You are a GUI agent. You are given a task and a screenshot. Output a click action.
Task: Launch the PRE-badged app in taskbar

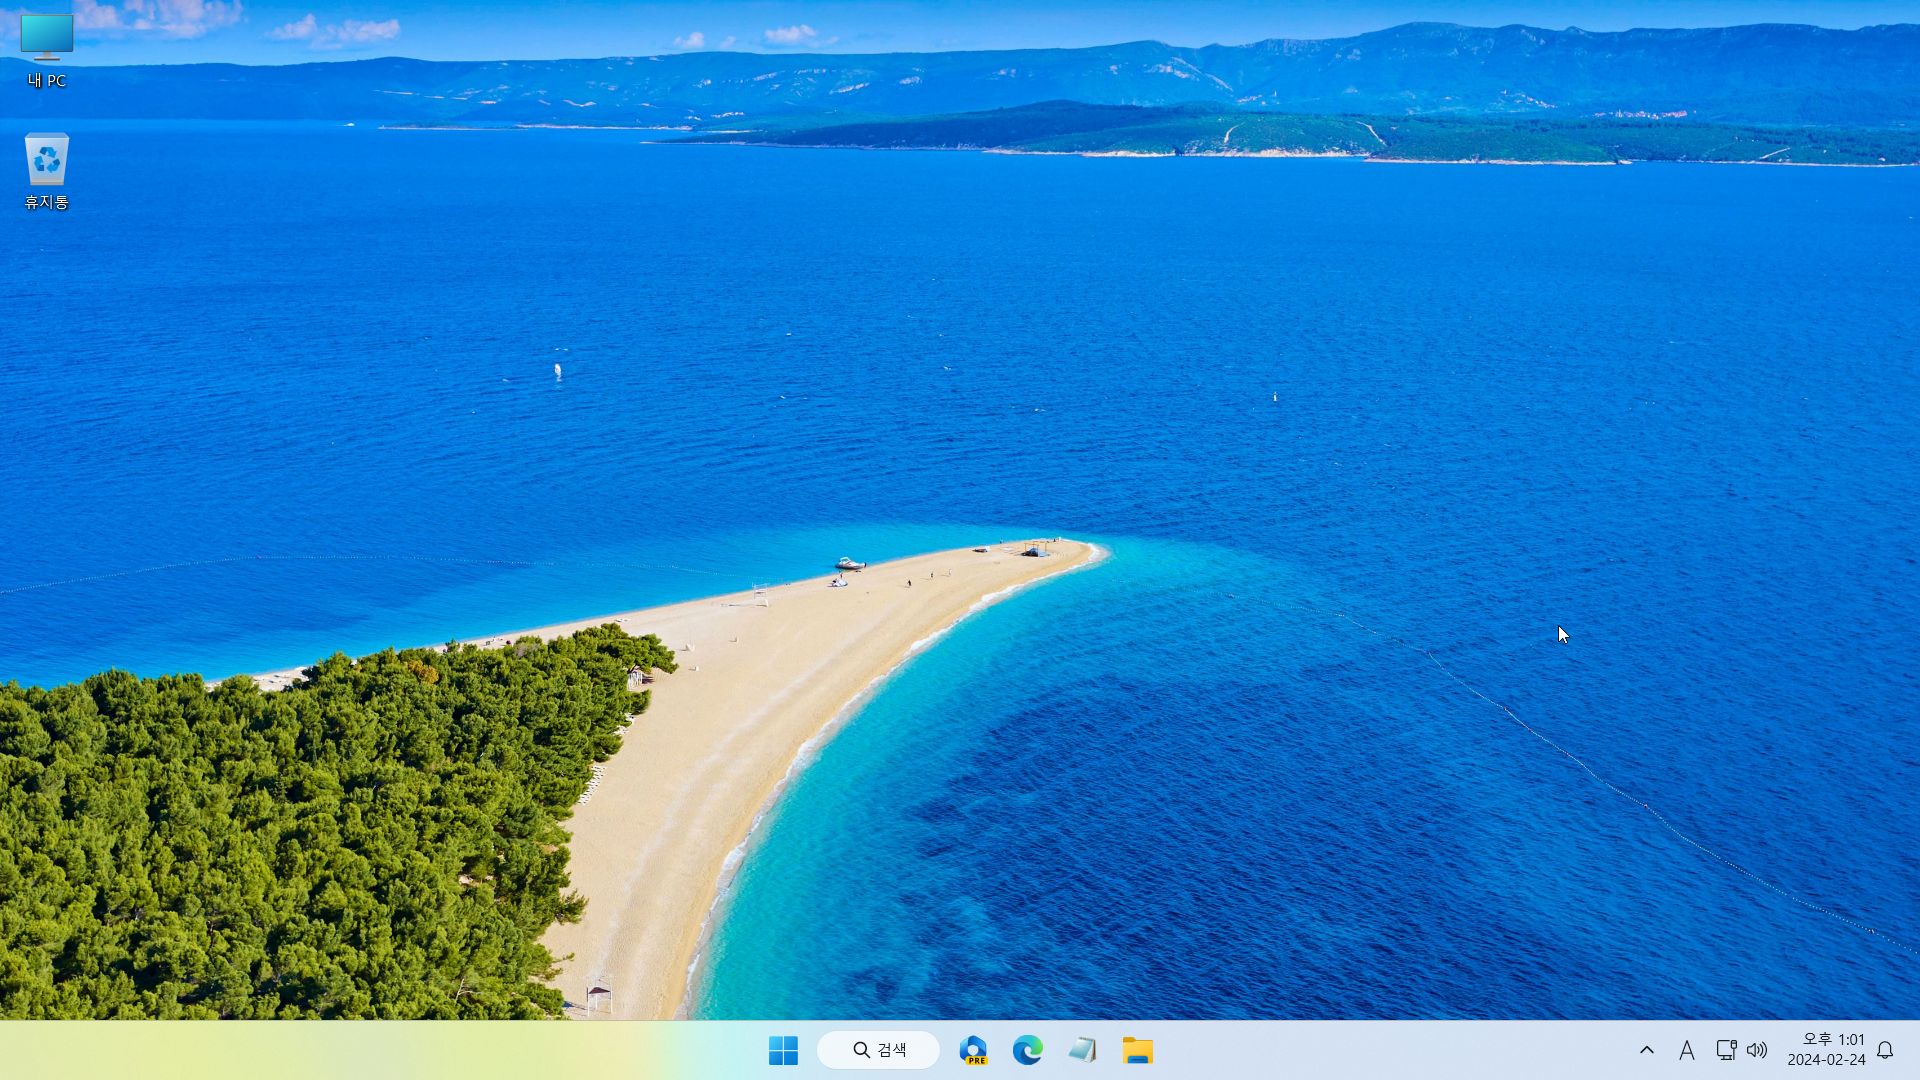click(x=973, y=1050)
